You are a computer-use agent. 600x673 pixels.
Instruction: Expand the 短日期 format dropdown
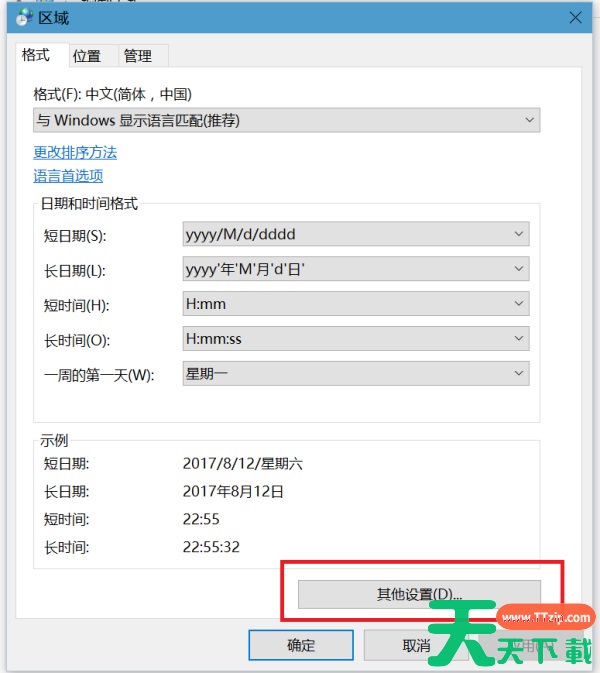tap(356, 234)
